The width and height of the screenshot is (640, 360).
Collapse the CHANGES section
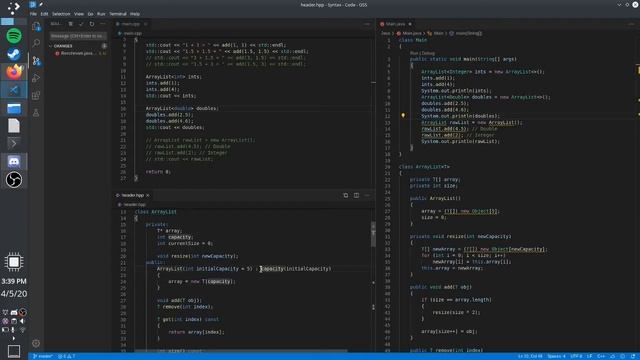tap(63, 46)
